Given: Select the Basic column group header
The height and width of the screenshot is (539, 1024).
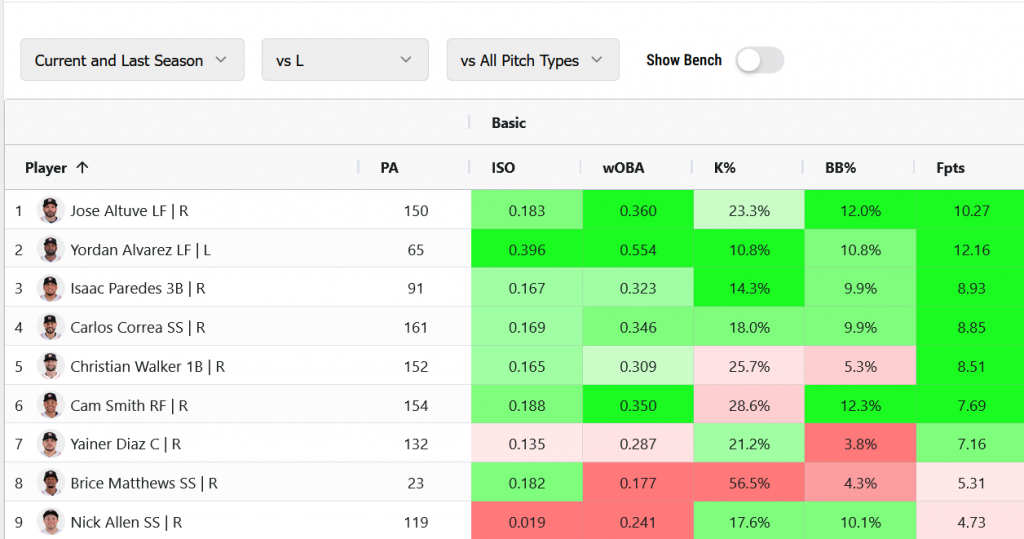Looking at the screenshot, I should click(x=508, y=123).
